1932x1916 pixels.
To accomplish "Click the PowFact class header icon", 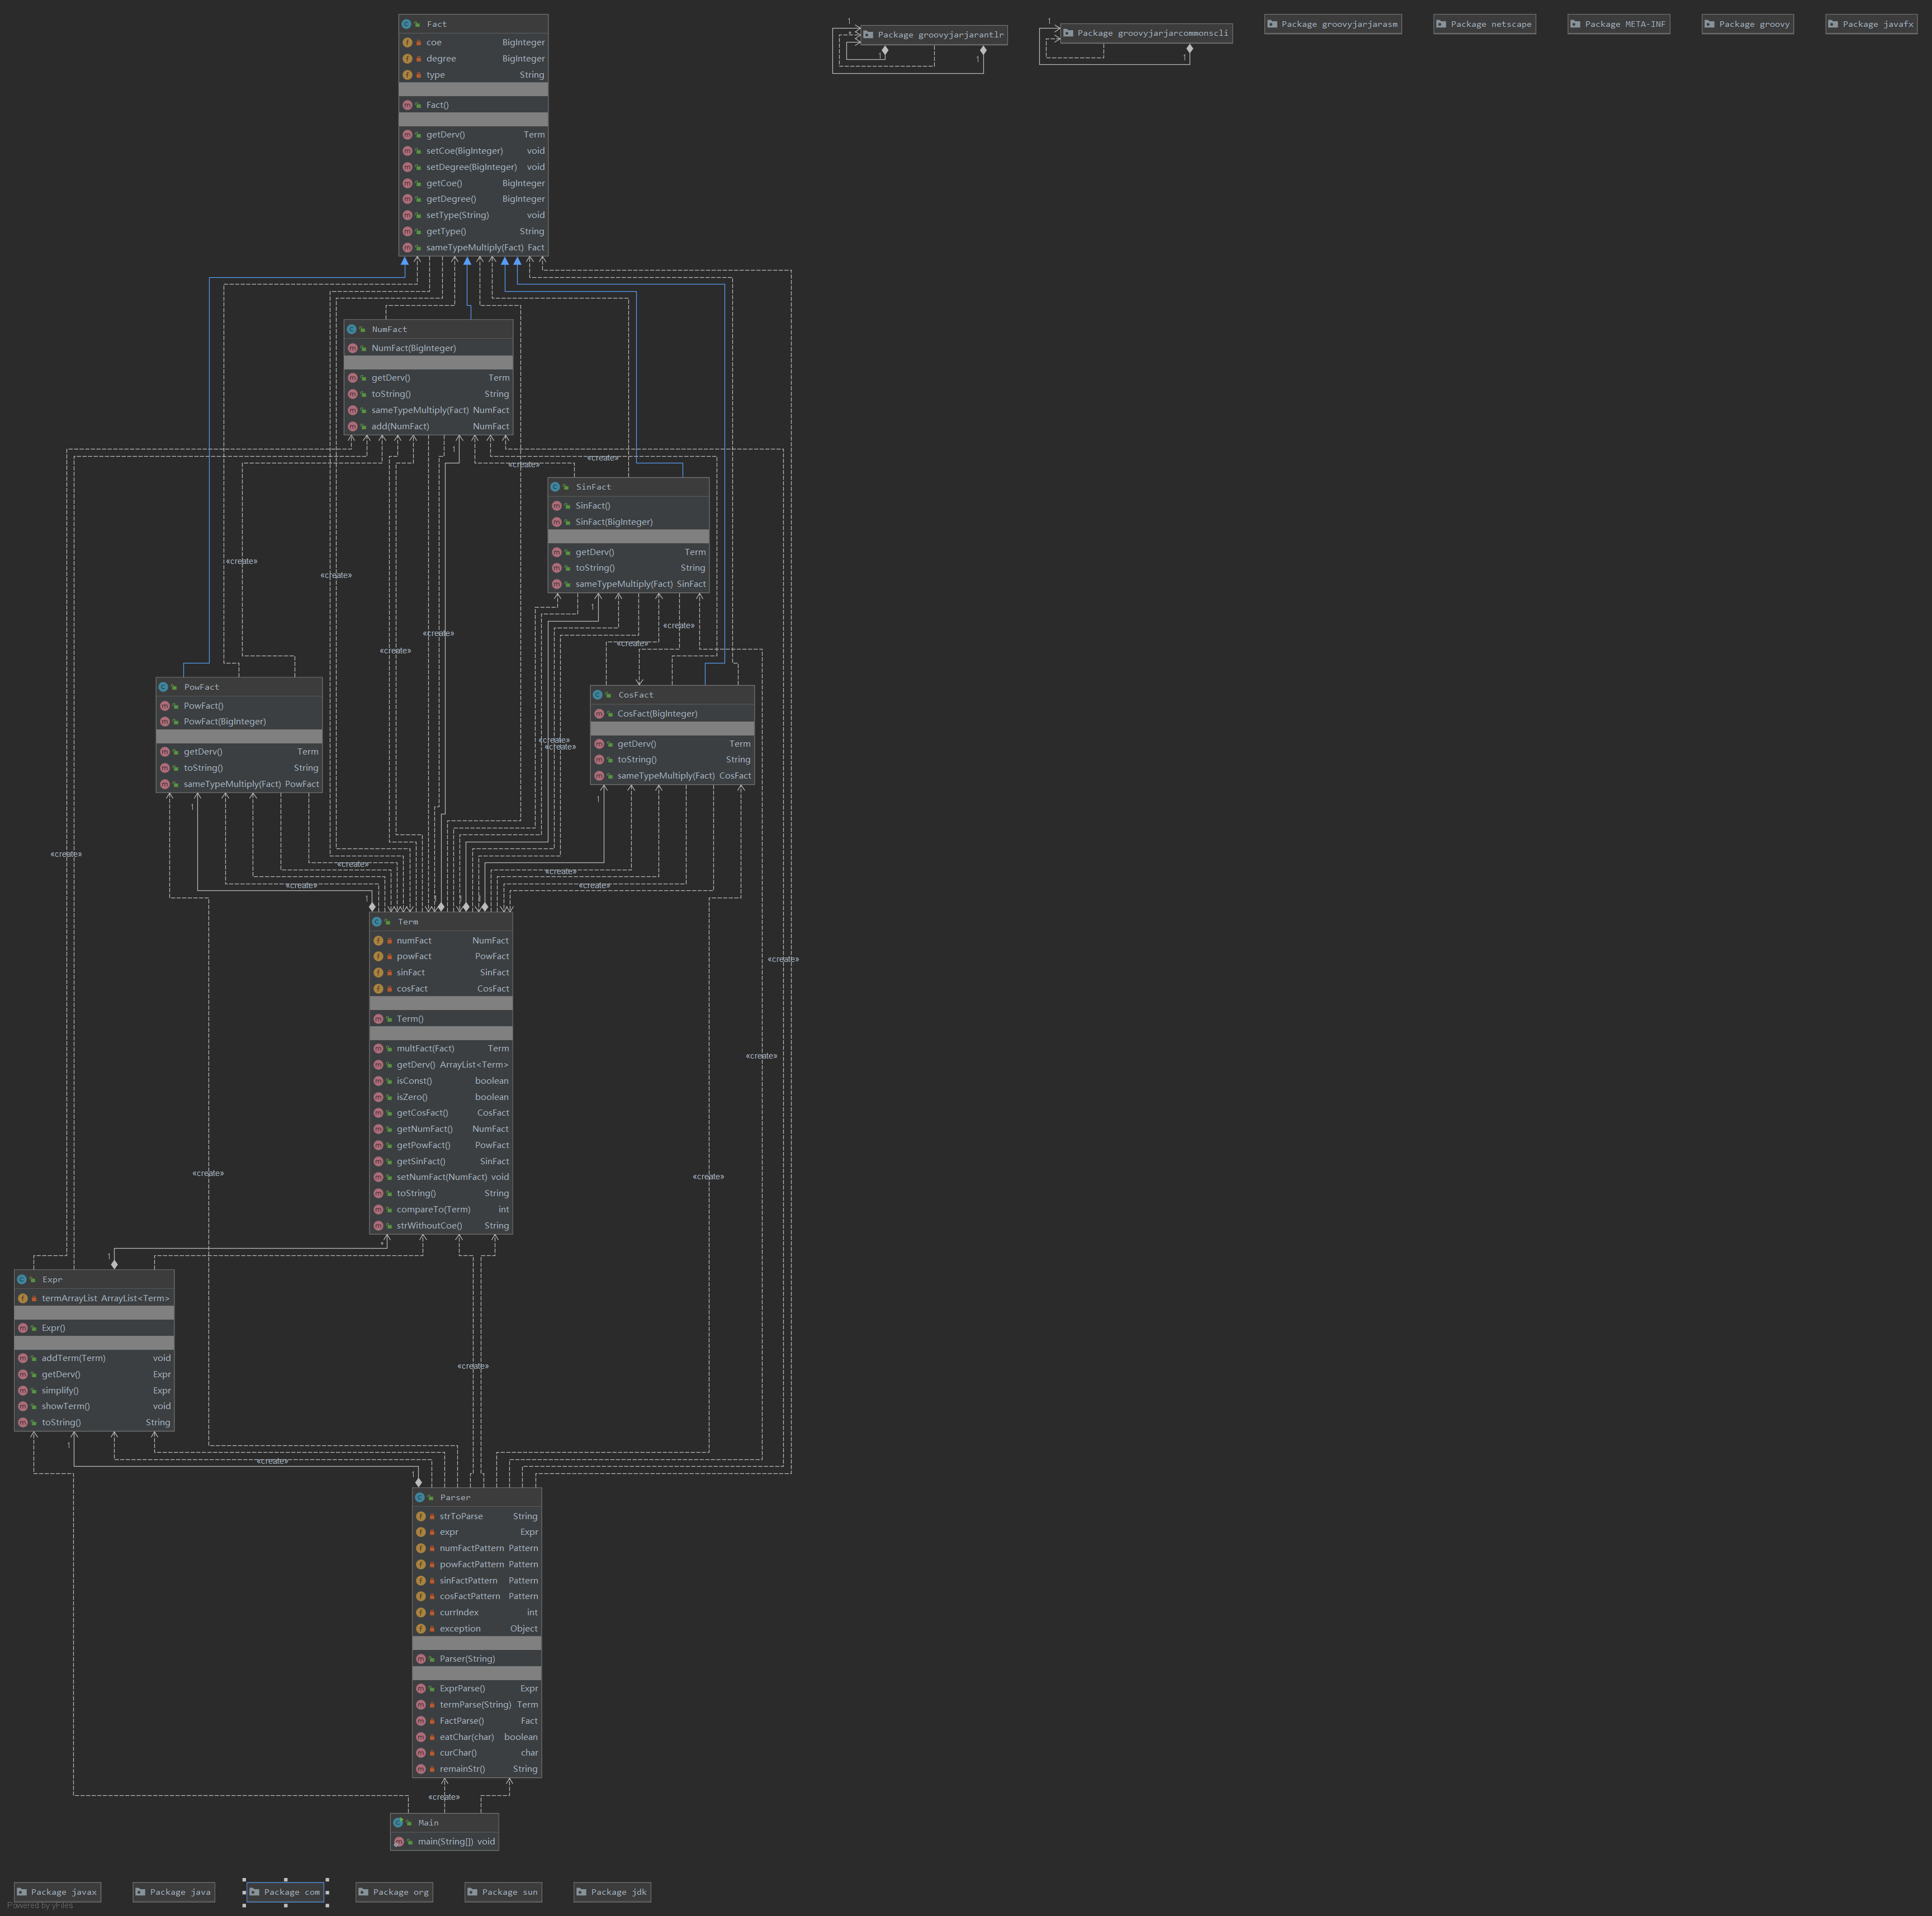I will coord(163,687).
